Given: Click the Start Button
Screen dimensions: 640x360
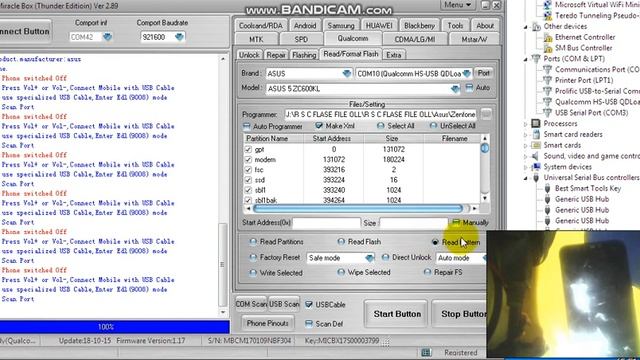Looking at the screenshot, I should (x=397, y=314).
